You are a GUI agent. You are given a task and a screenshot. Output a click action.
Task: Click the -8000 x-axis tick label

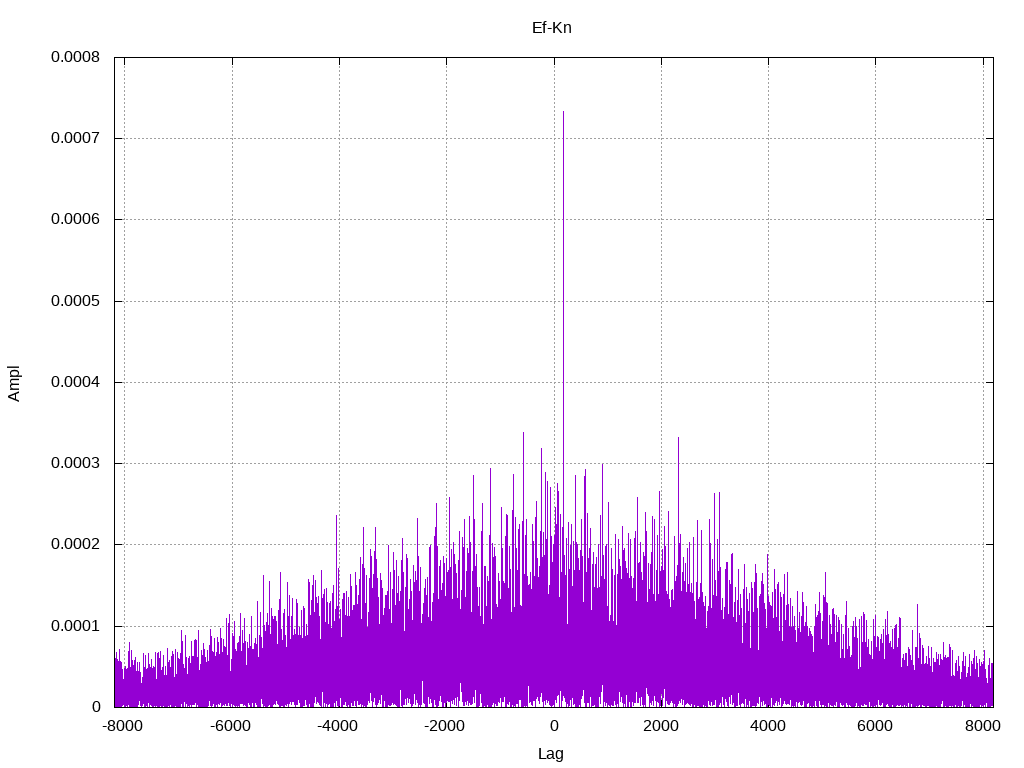(x=123, y=726)
